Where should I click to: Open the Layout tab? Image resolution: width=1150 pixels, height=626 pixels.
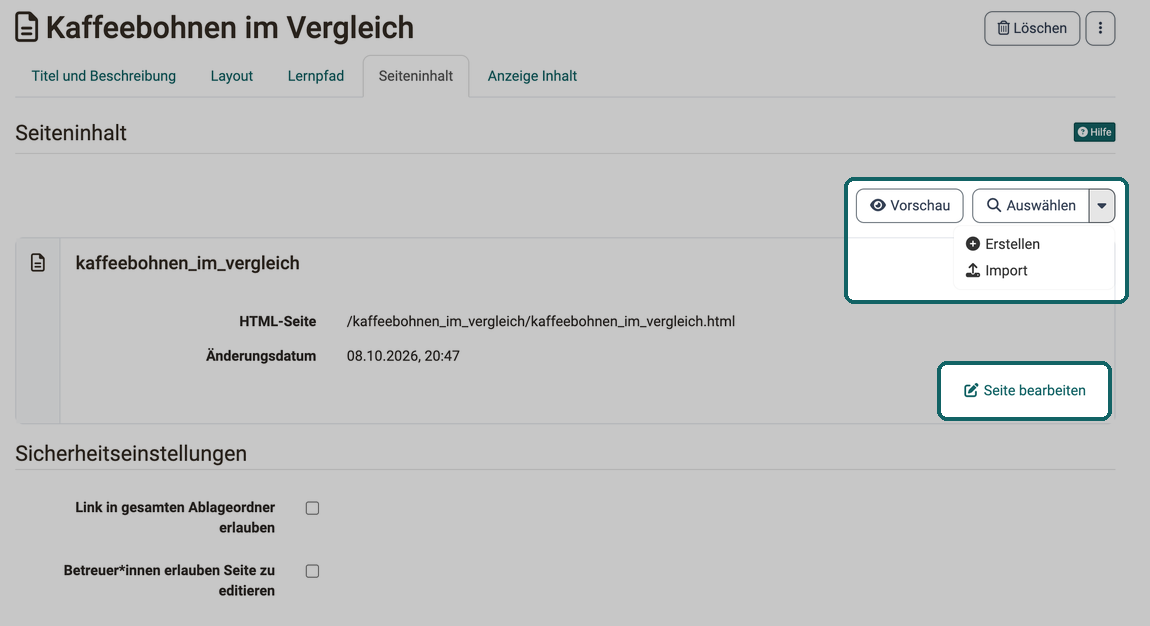(x=232, y=76)
